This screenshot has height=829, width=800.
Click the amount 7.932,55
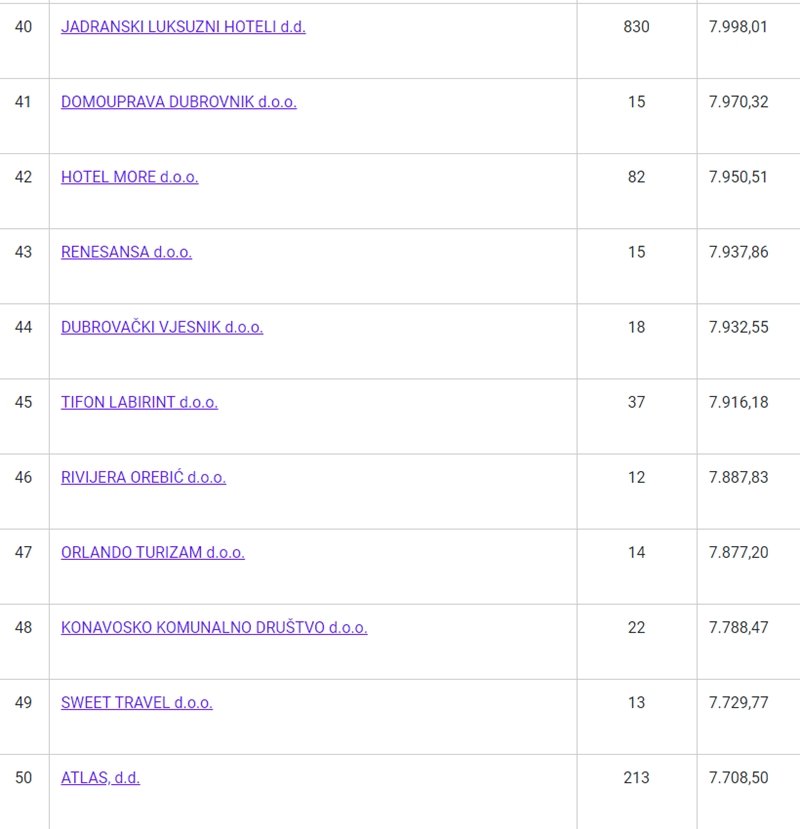coord(738,327)
